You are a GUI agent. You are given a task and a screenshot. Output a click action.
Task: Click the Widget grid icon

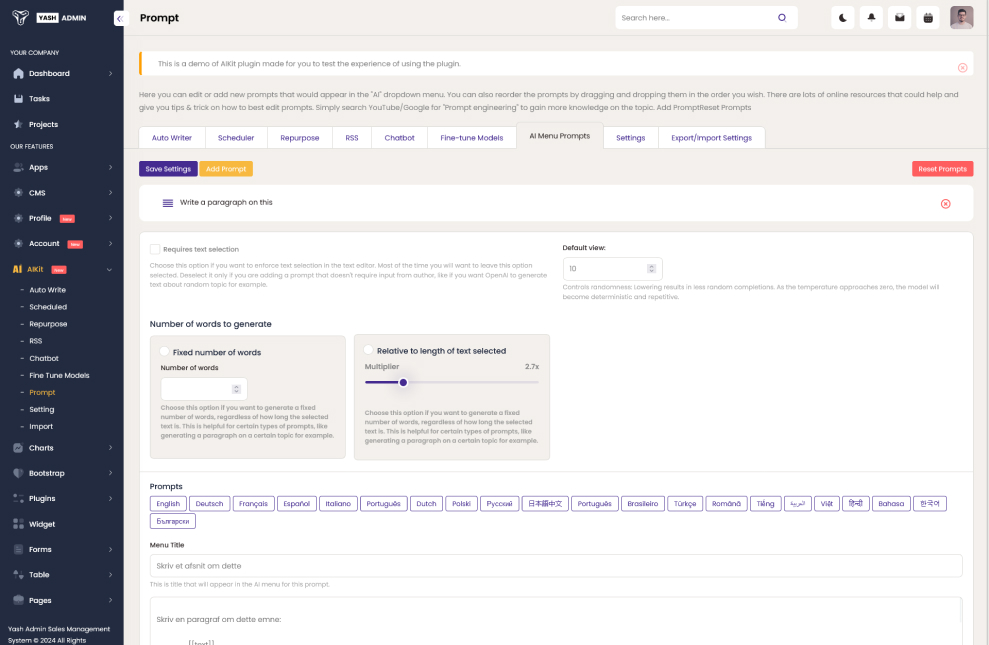click(x=18, y=524)
